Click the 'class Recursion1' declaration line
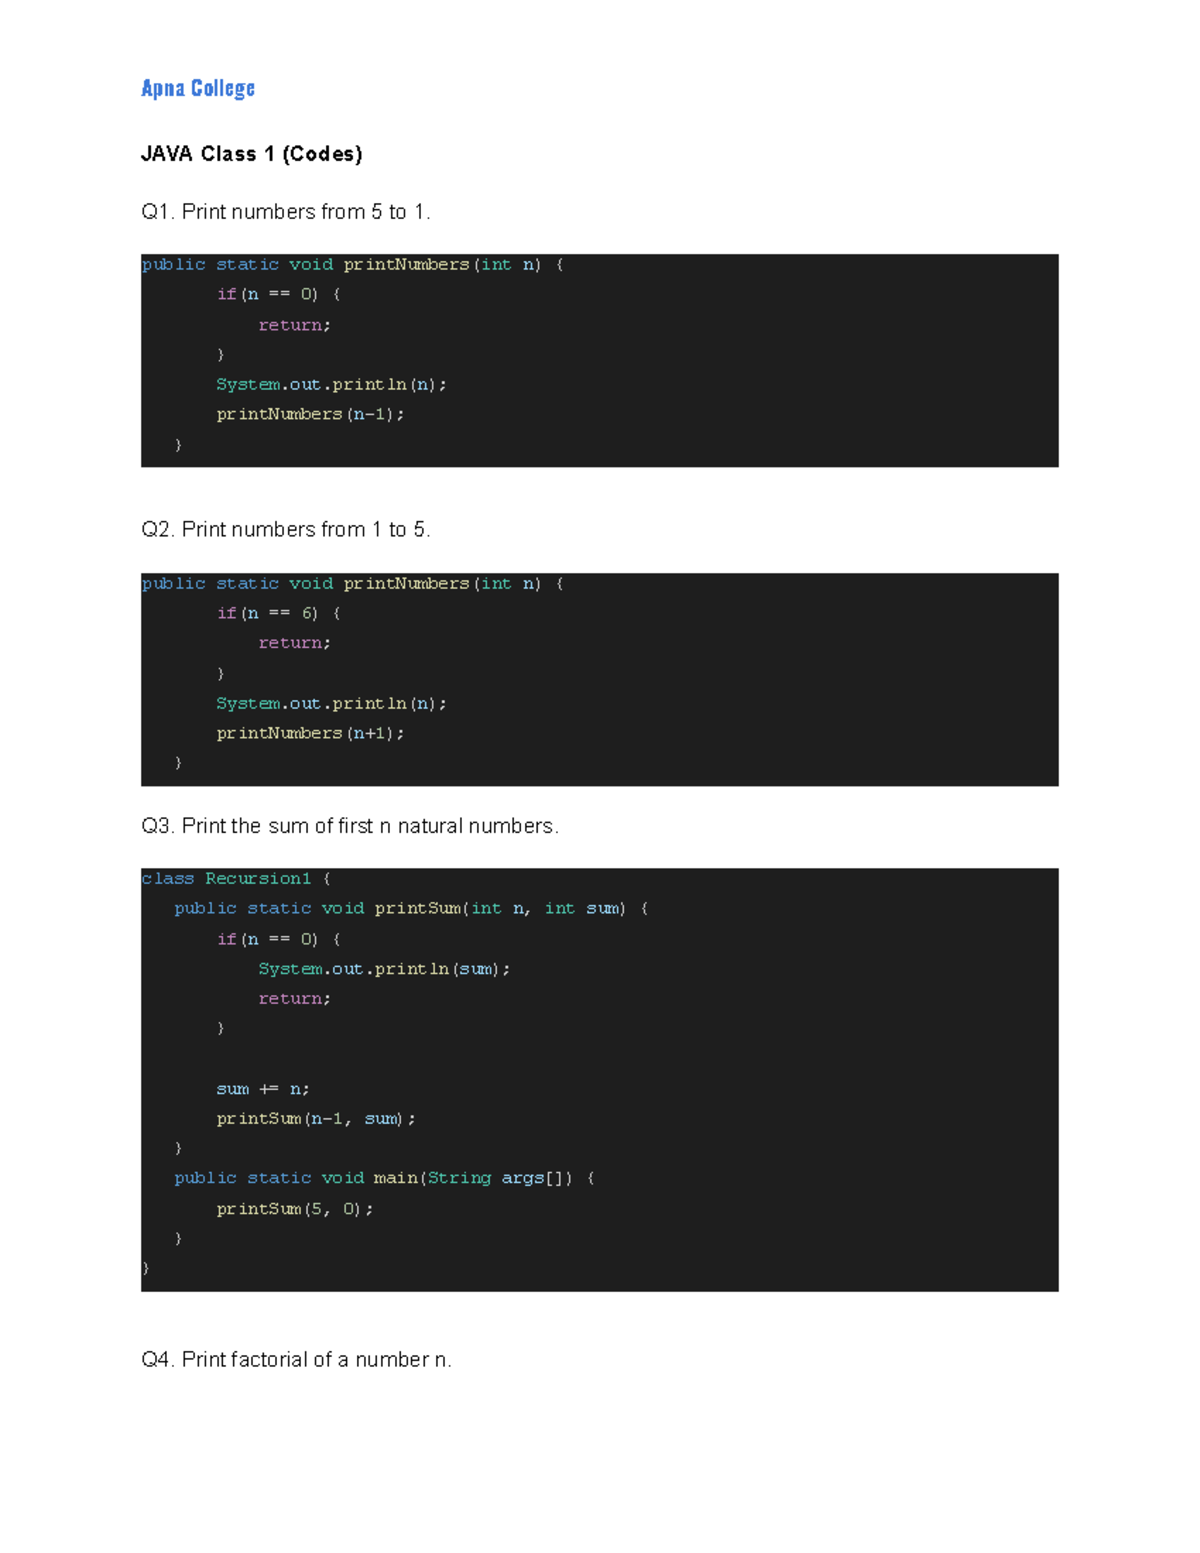This screenshot has width=1200, height=1553. [x=236, y=879]
